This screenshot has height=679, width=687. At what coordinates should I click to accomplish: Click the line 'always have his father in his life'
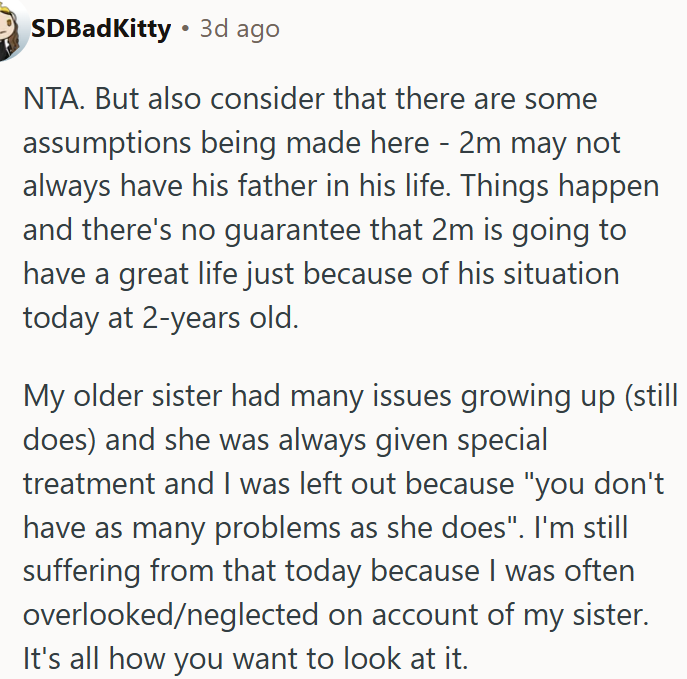click(237, 186)
